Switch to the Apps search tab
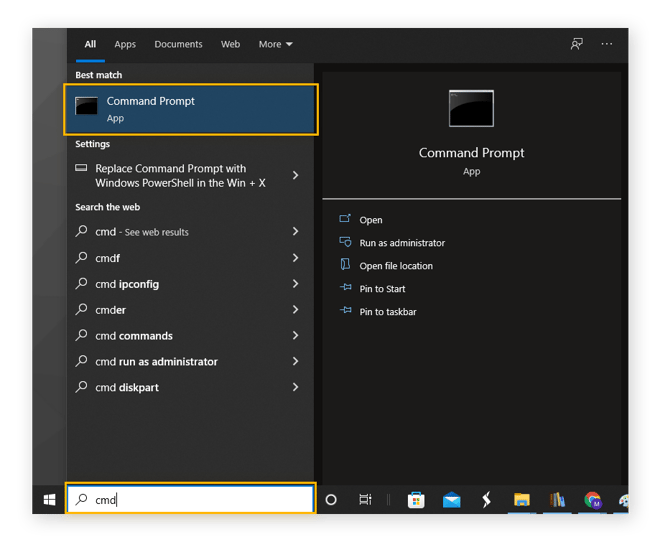 click(x=125, y=44)
